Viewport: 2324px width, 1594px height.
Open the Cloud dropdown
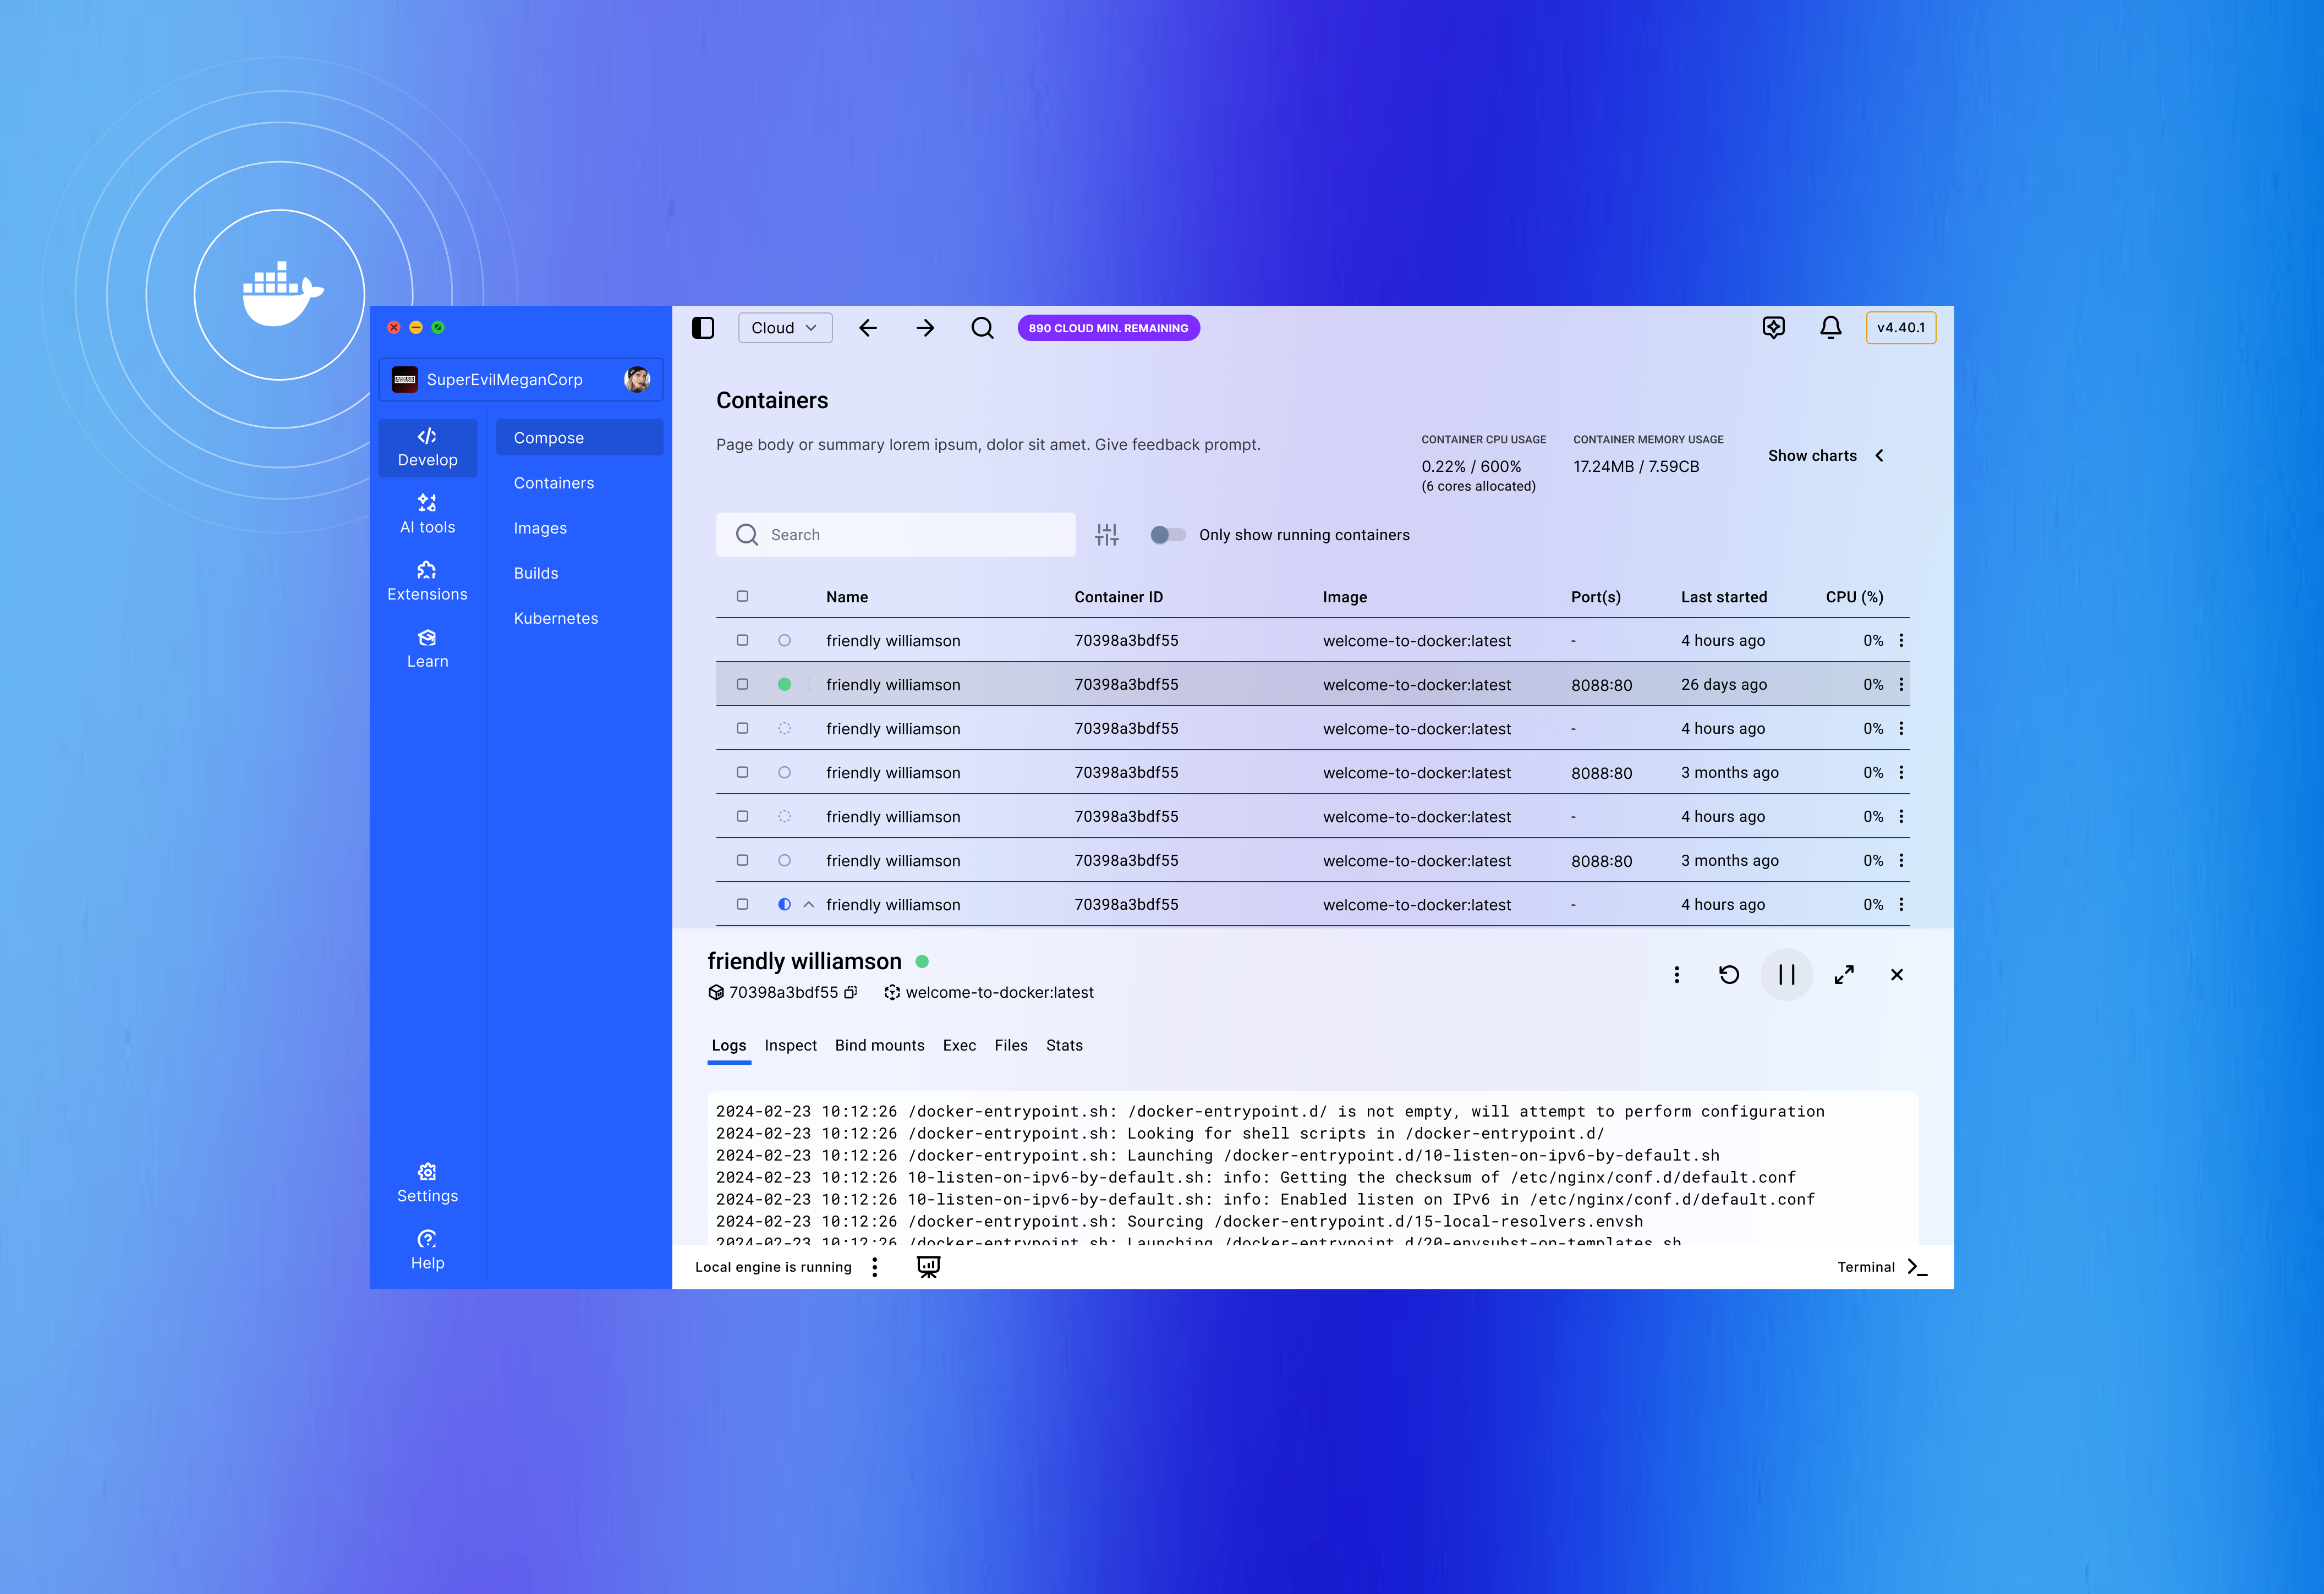tap(785, 328)
